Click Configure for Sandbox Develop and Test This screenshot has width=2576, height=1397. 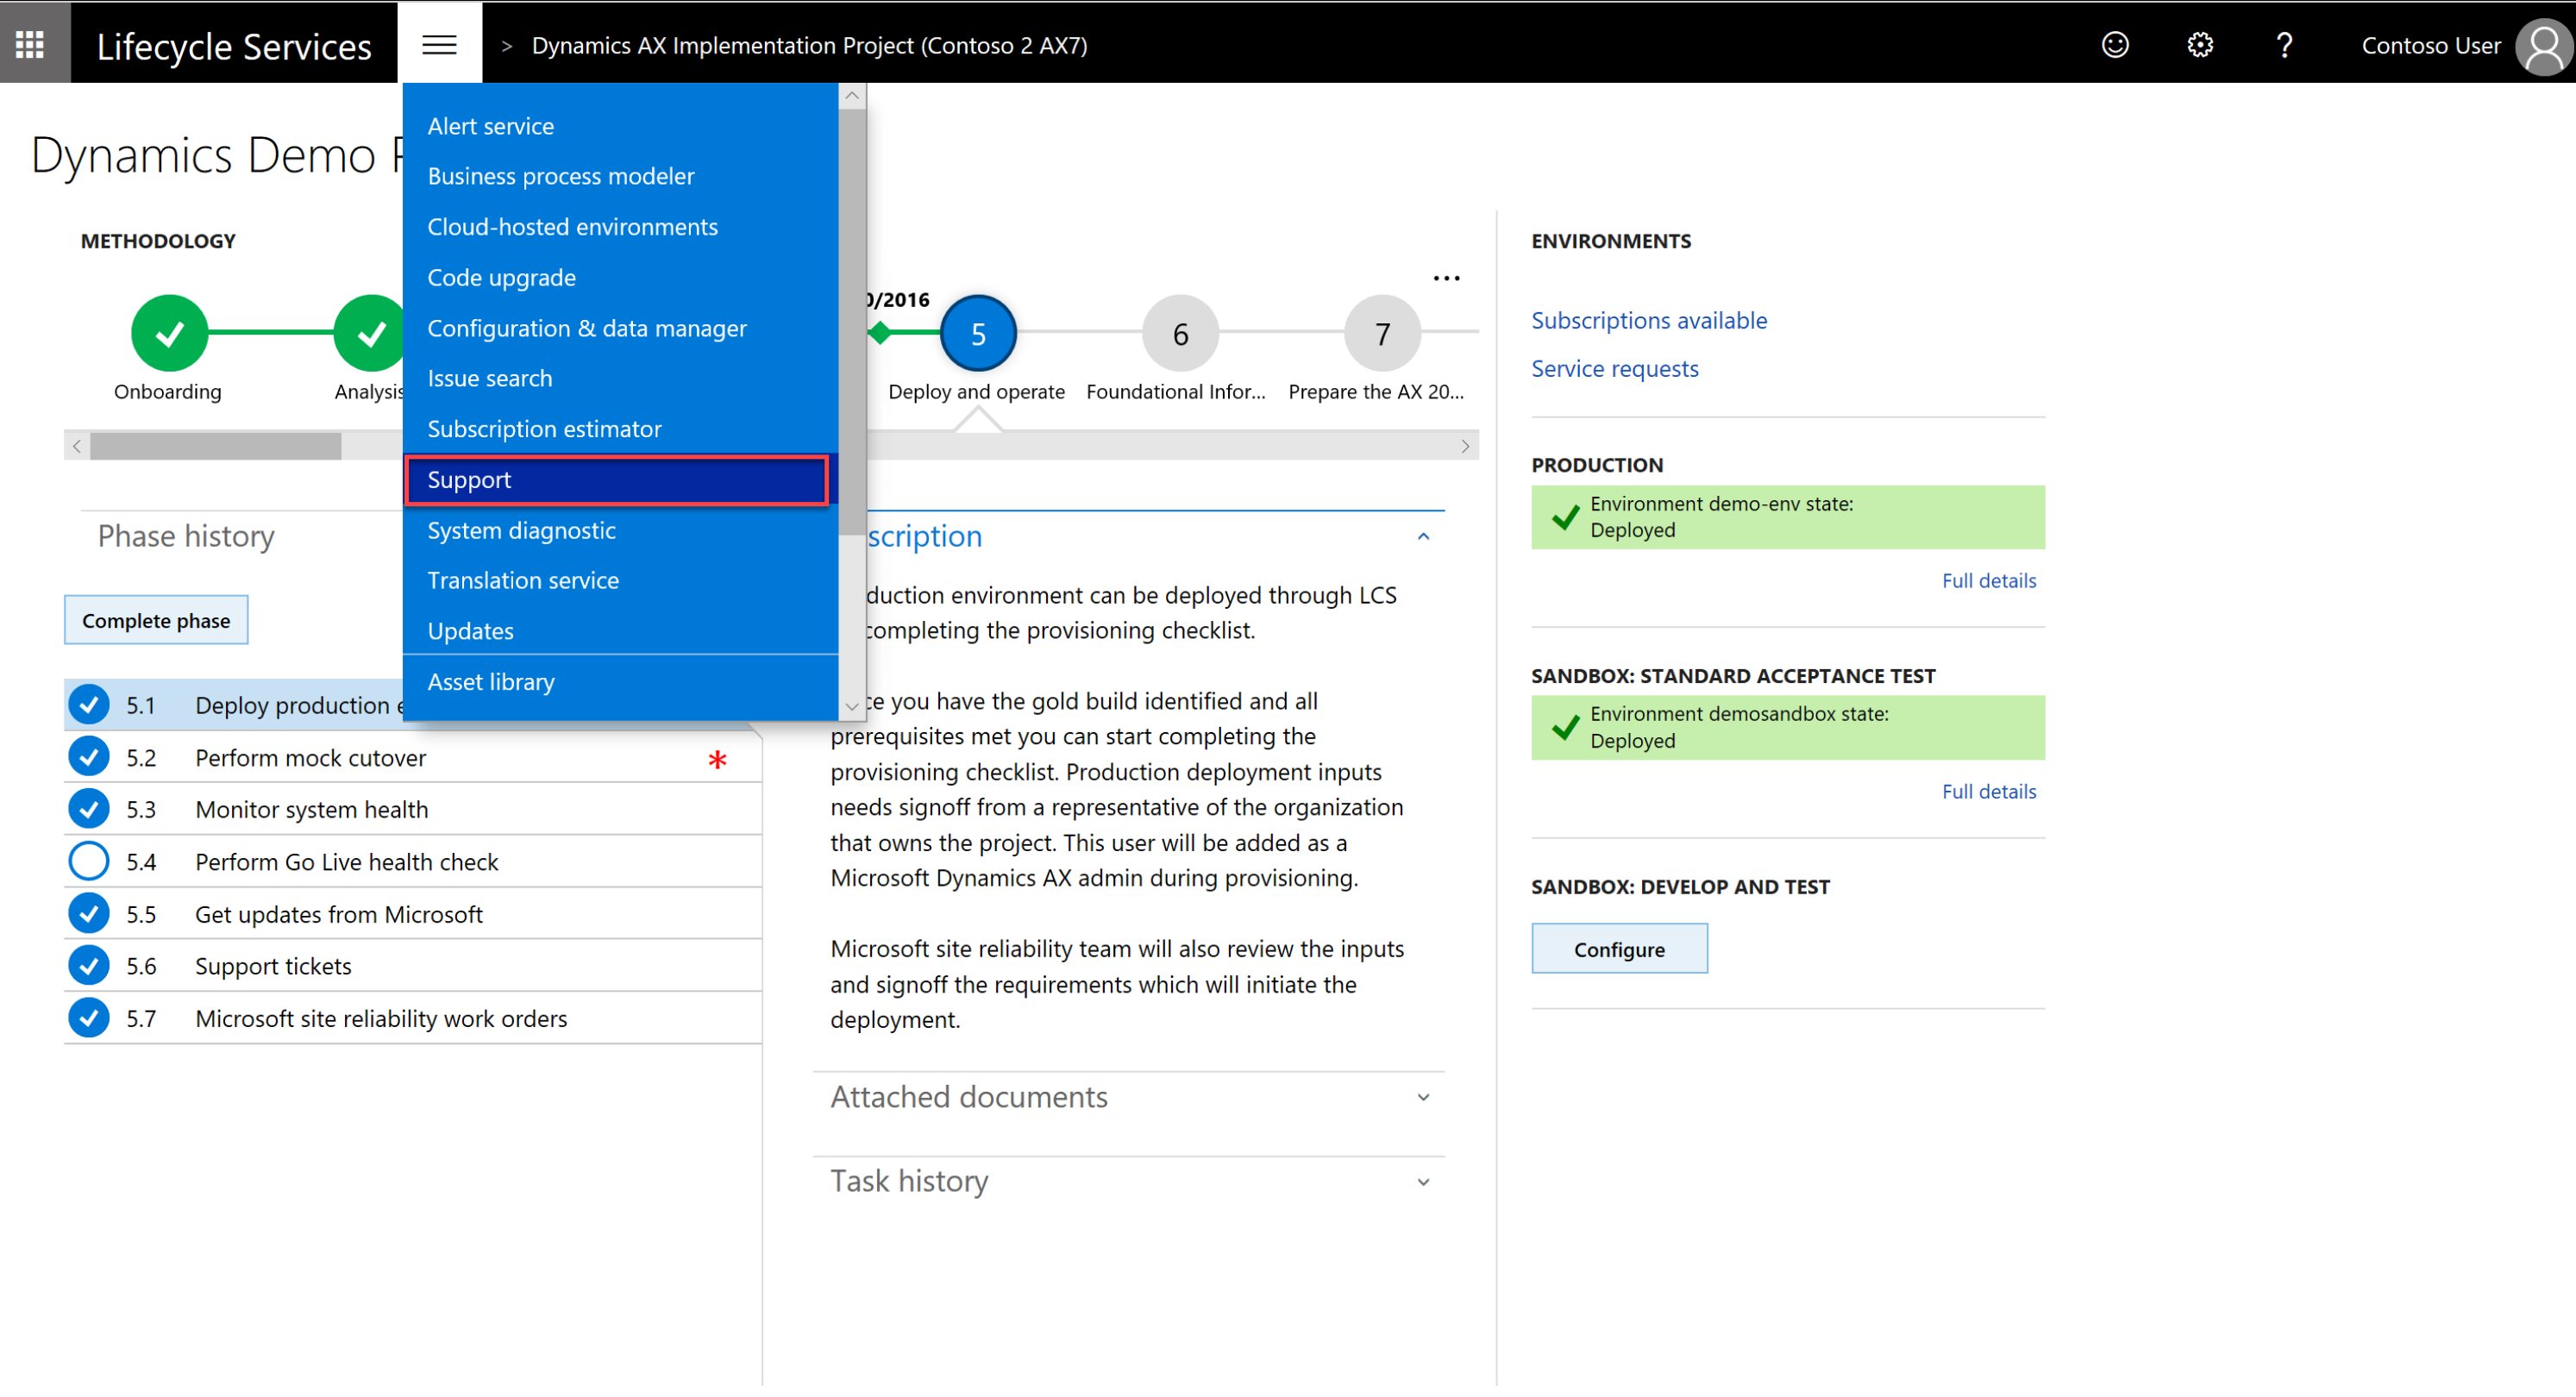click(x=1618, y=948)
